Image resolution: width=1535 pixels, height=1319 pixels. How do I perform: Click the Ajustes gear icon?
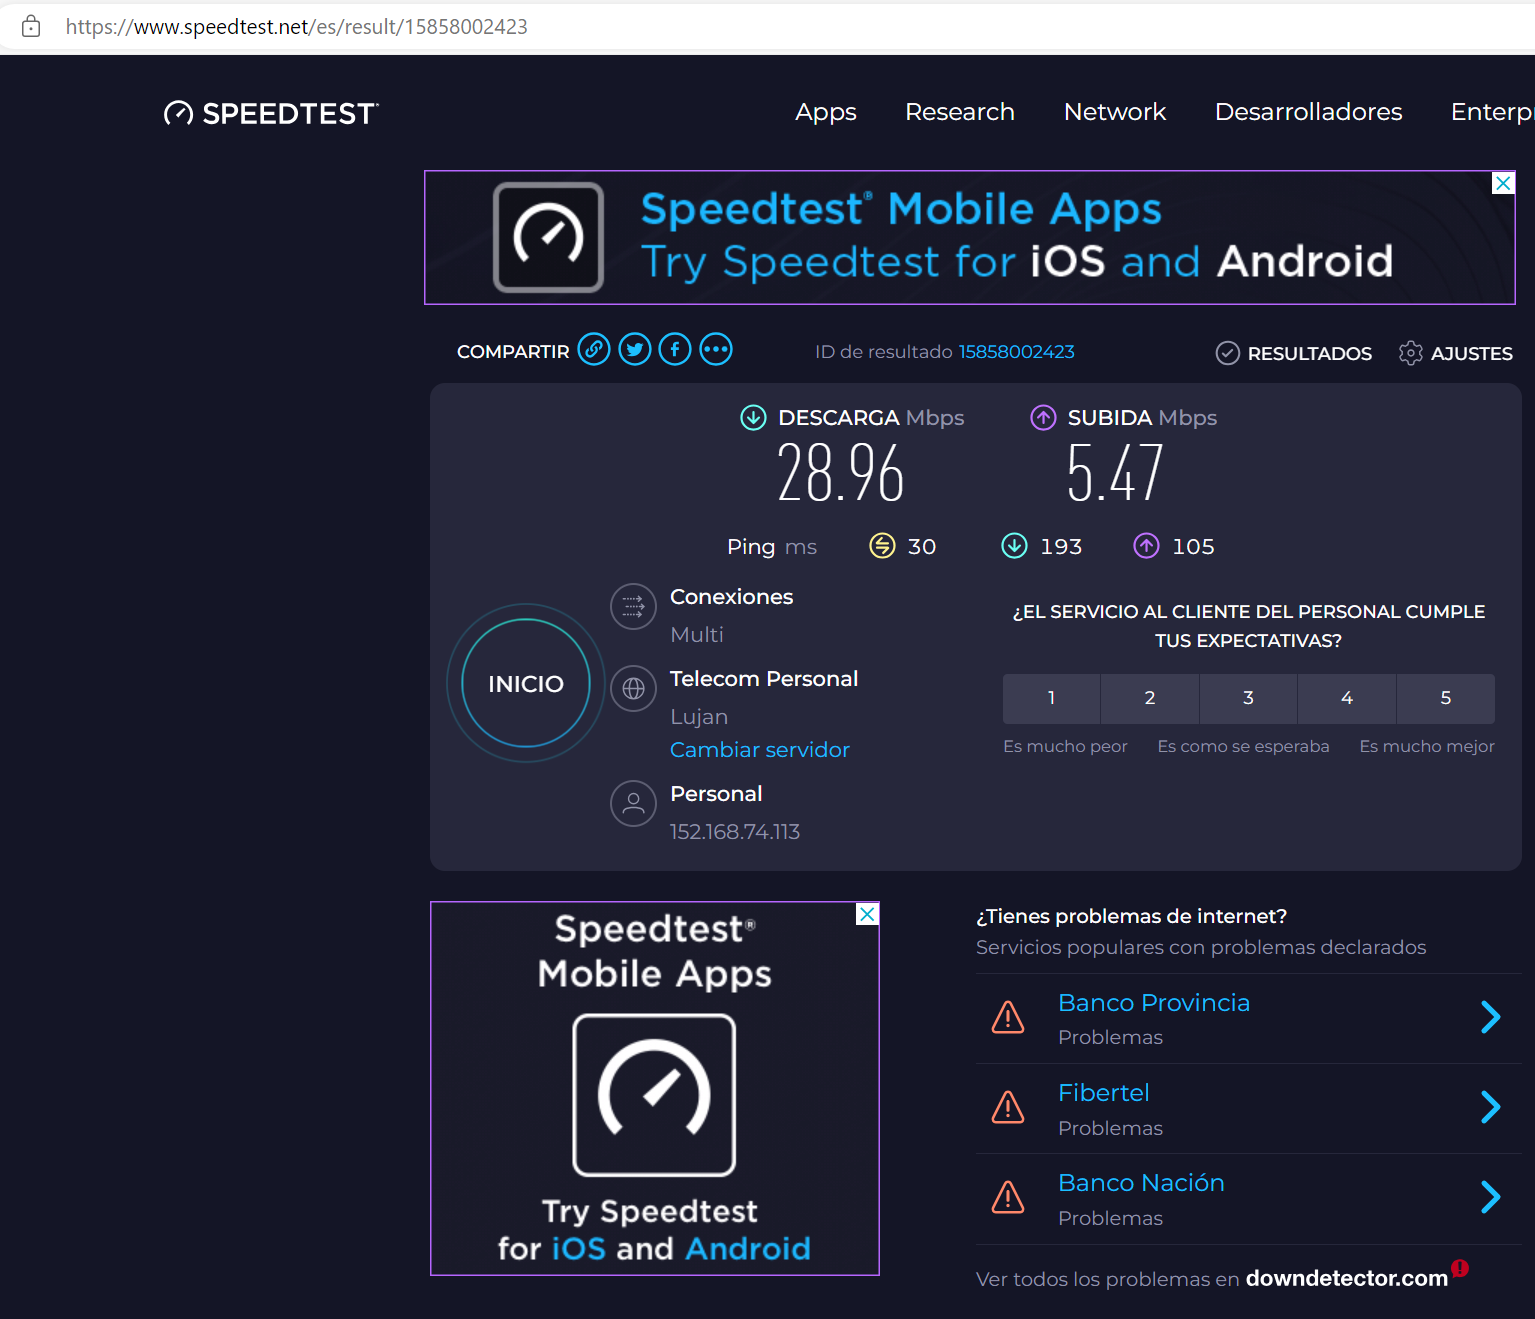(x=1410, y=353)
